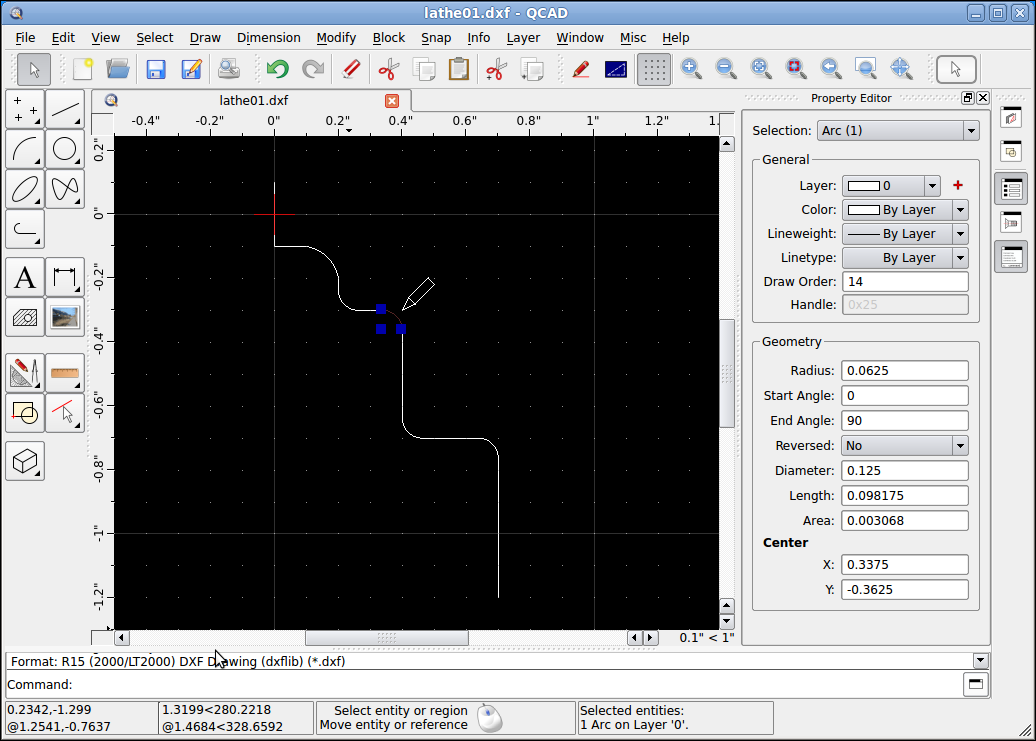Open the line drawing tools
Image resolution: width=1036 pixels, height=741 pixels.
coord(65,109)
